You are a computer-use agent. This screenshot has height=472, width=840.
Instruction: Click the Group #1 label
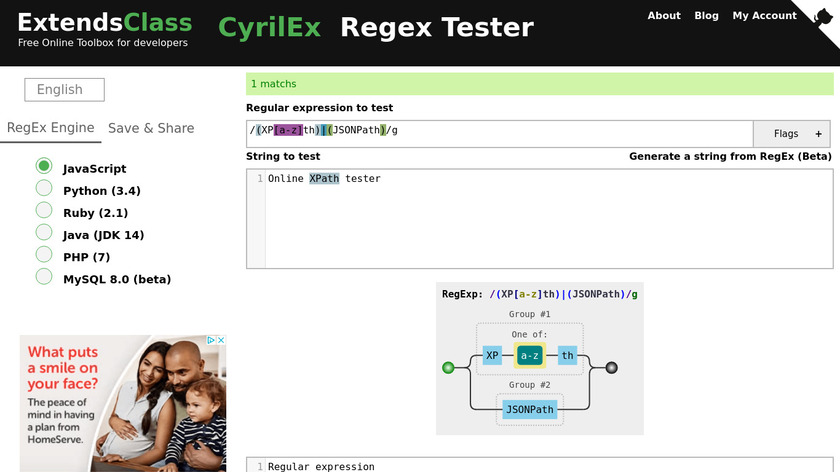click(529, 314)
